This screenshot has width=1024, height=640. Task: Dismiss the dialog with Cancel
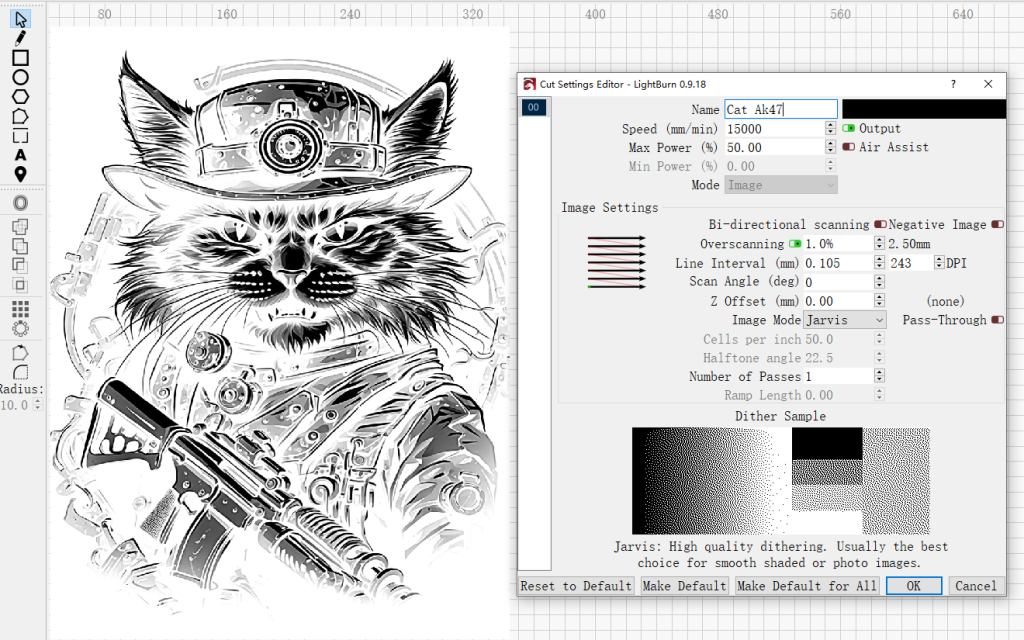click(976, 586)
